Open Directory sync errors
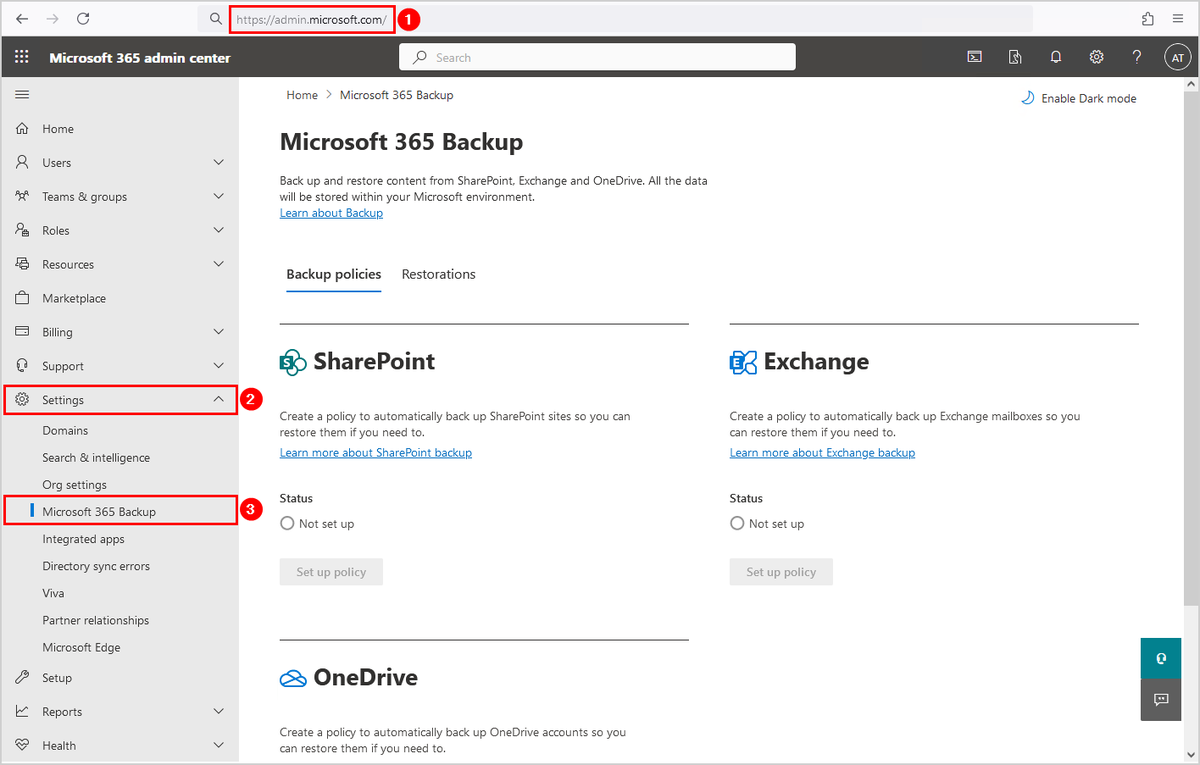Image resolution: width=1200 pixels, height=765 pixels. (96, 566)
